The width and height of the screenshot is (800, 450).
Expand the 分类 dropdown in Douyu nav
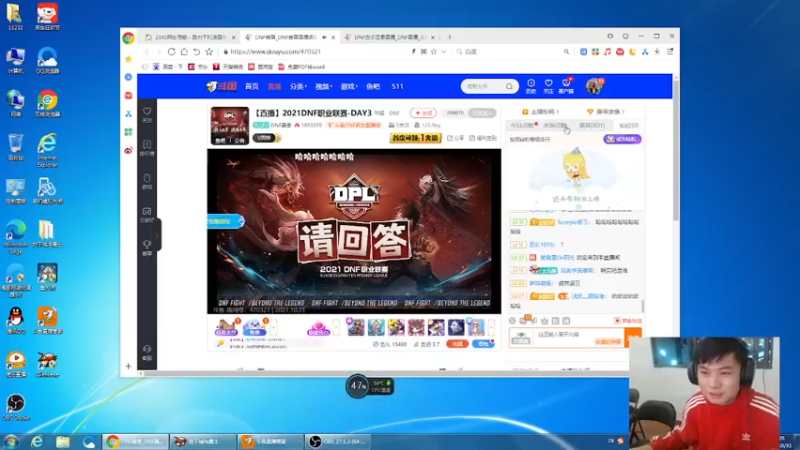click(x=298, y=86)
